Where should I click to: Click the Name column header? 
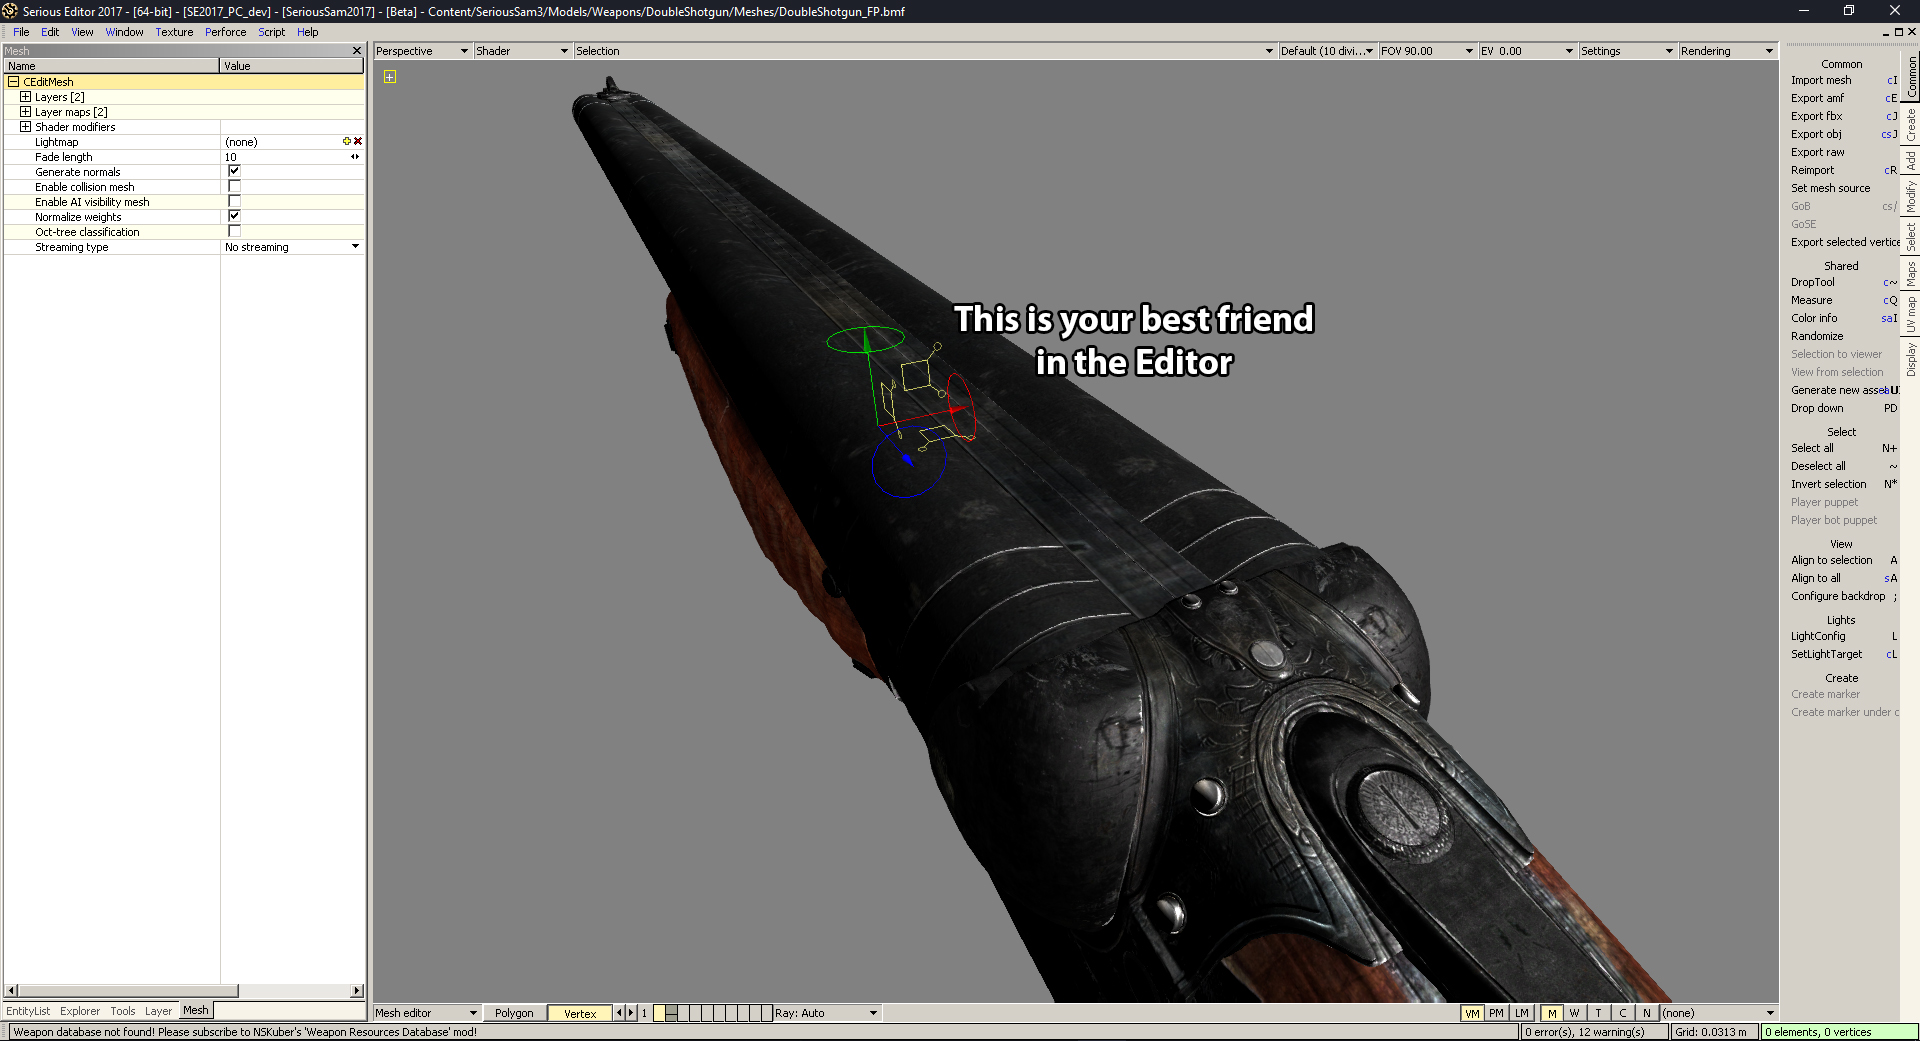[x=111, y=66]
